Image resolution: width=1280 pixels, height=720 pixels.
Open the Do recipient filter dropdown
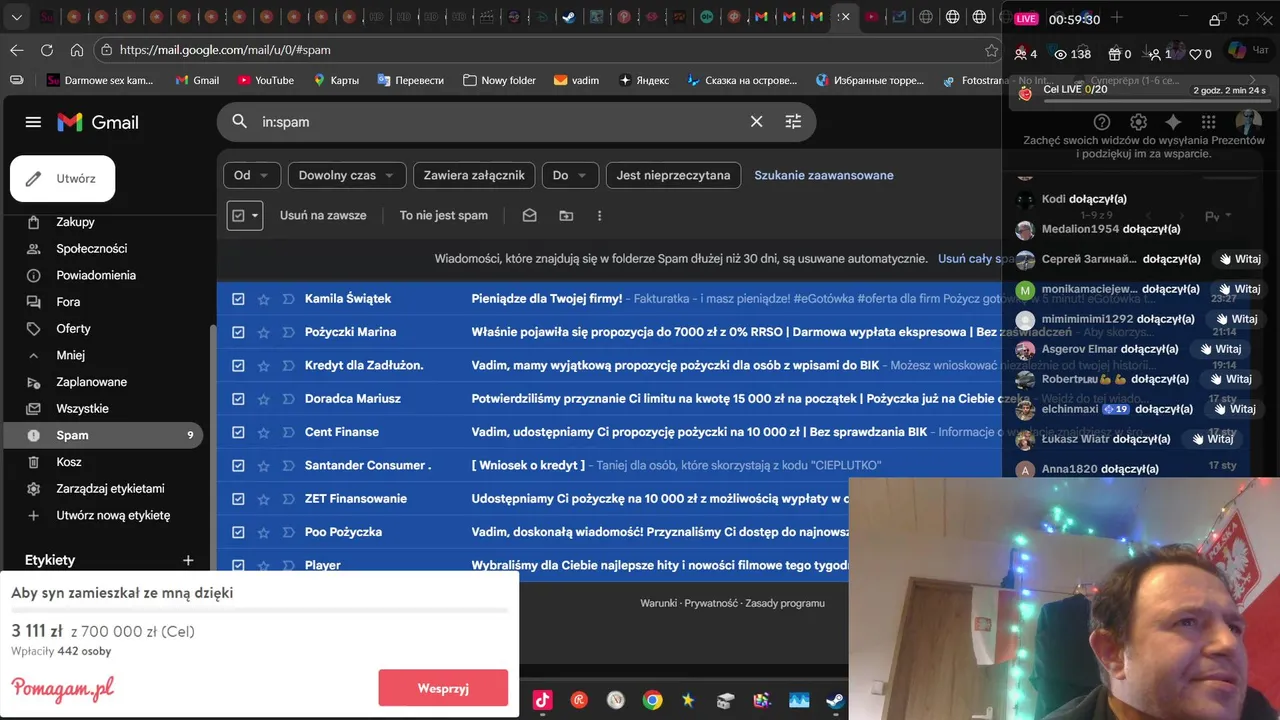tap(570, 175)
